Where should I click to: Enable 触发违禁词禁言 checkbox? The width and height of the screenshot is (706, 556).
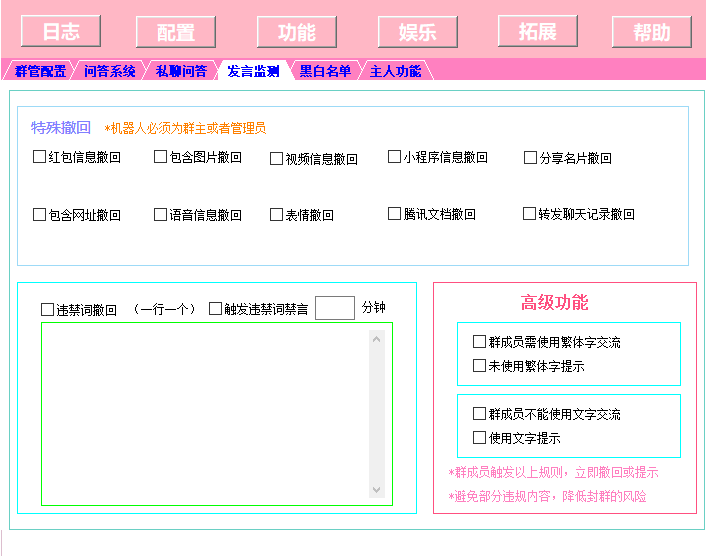[216, 309]
